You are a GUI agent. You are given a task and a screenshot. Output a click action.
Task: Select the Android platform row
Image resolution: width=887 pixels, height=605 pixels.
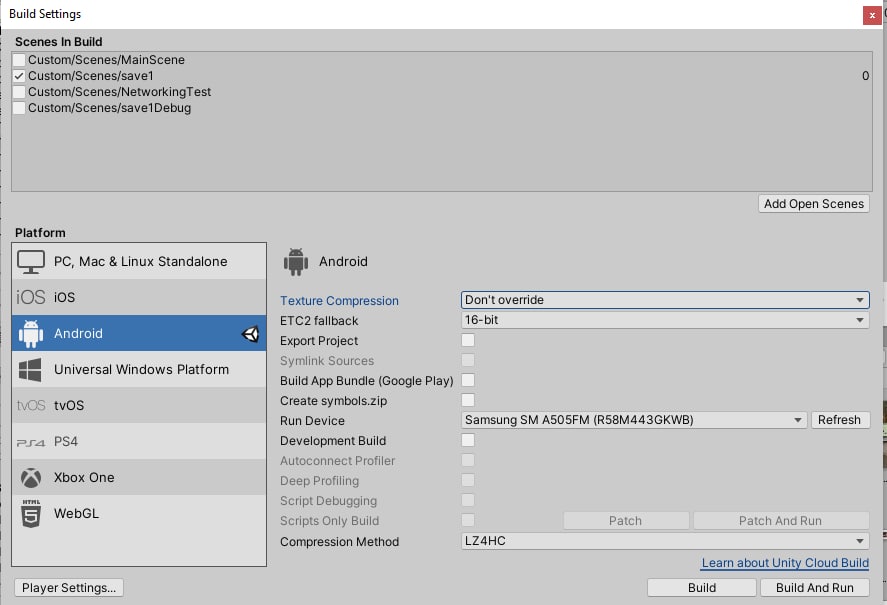pos(139,333)
